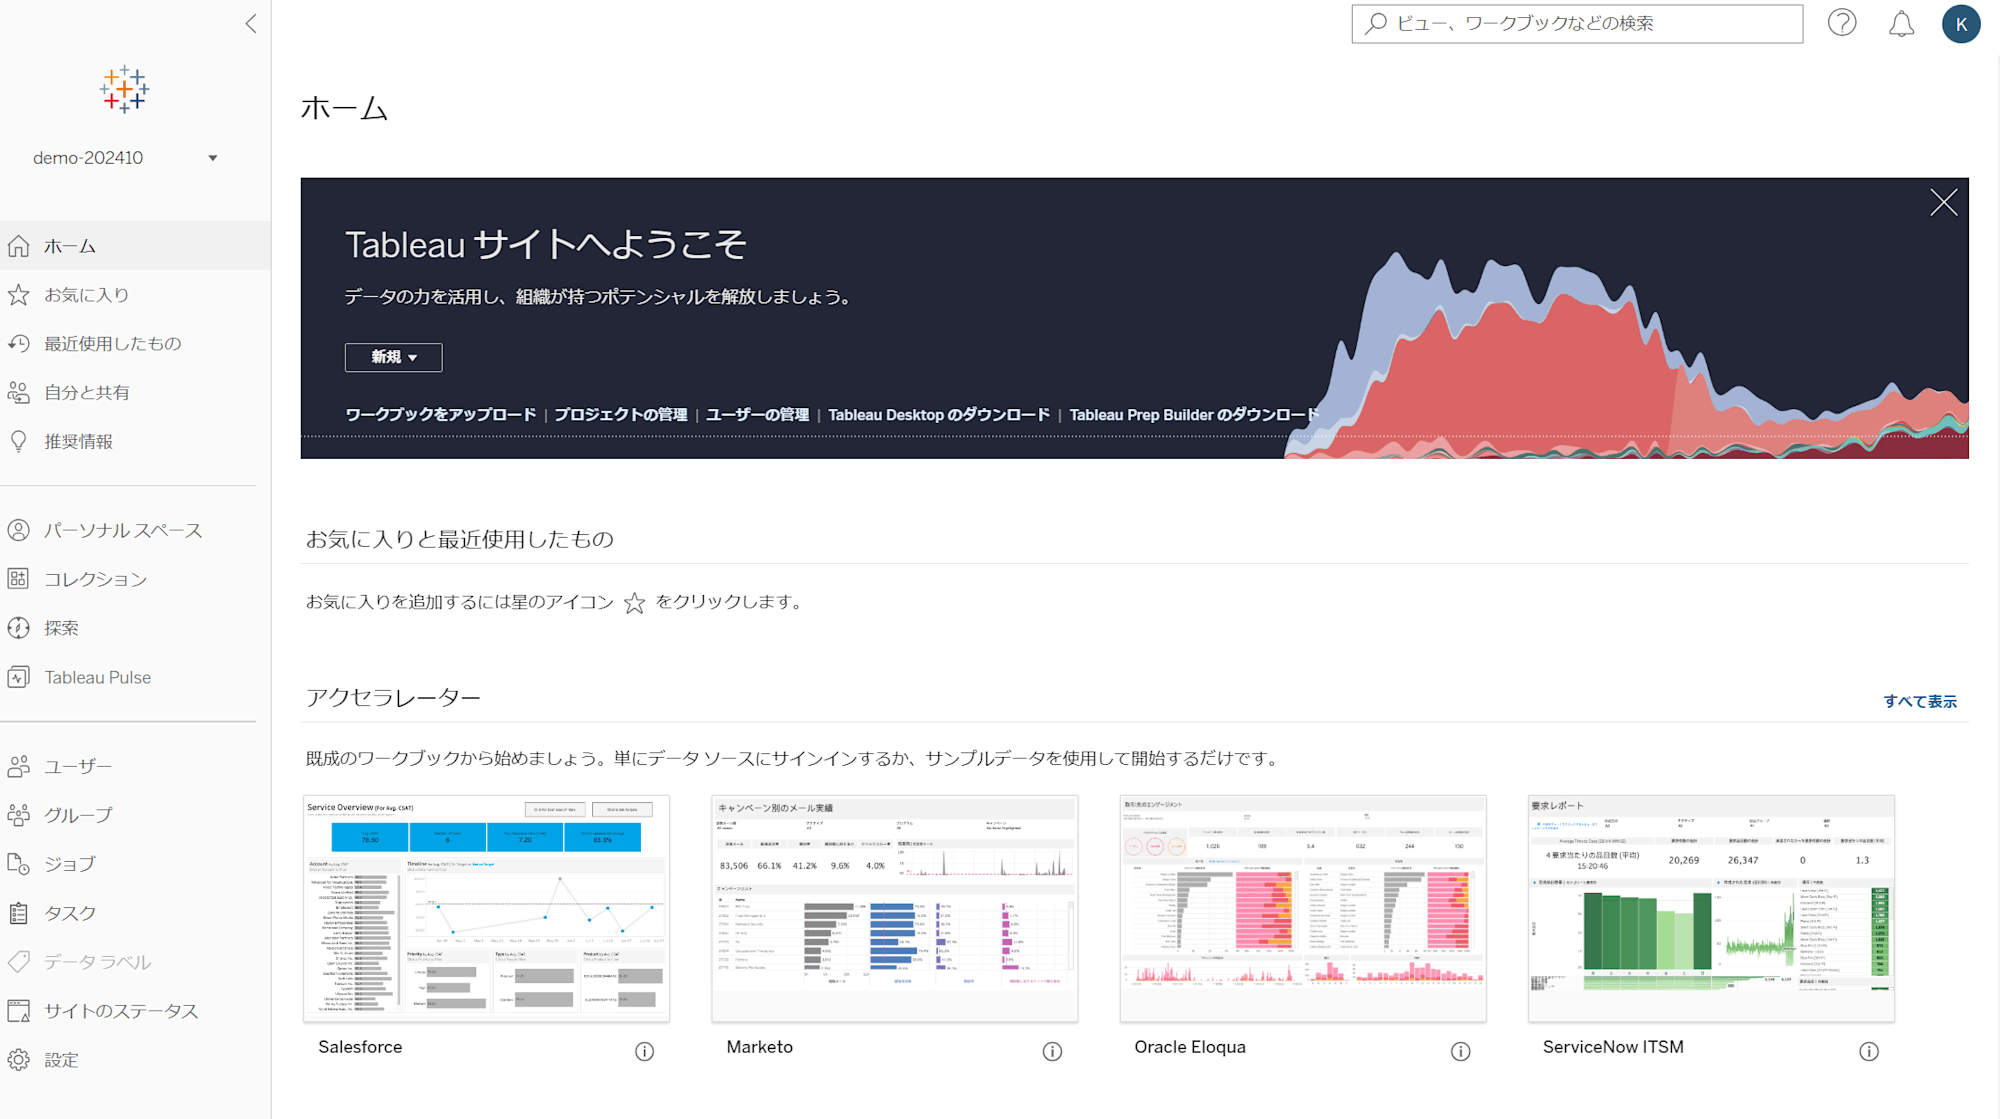The height and width of the screenshot is (1119, 2000).
Task: Click the ホーム house icon in sidebar
Action: tap(19, 246)
